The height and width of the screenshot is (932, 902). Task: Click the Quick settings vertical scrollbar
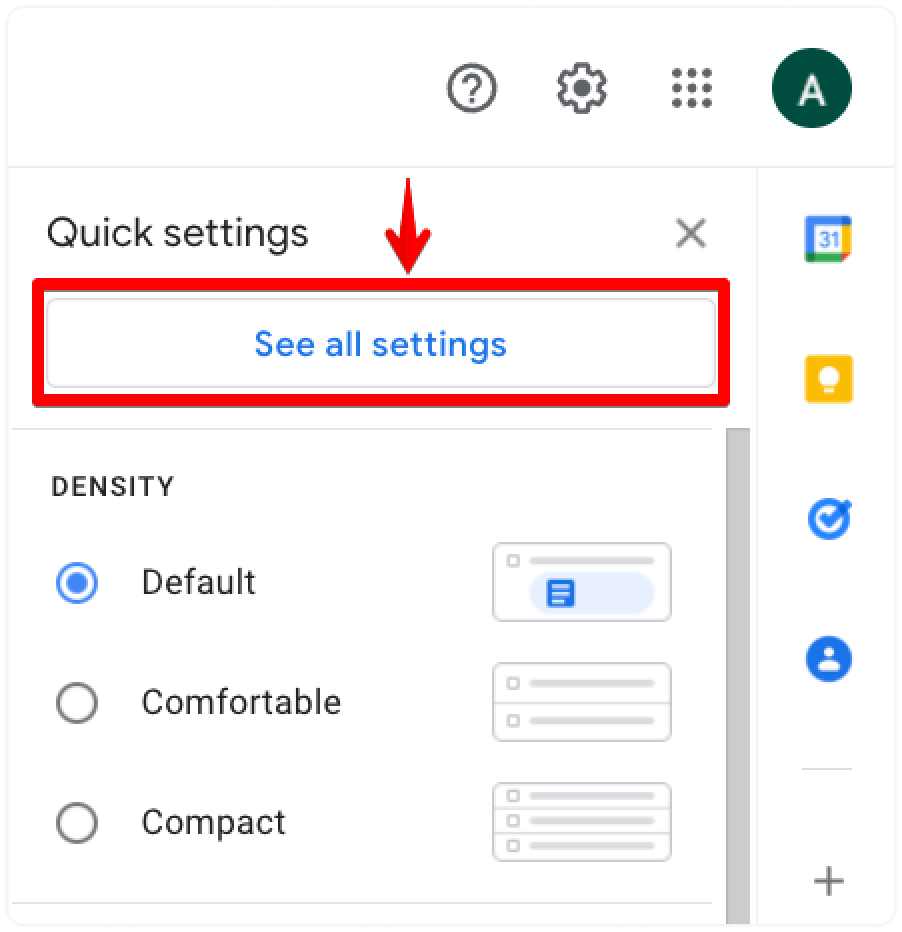738,676
